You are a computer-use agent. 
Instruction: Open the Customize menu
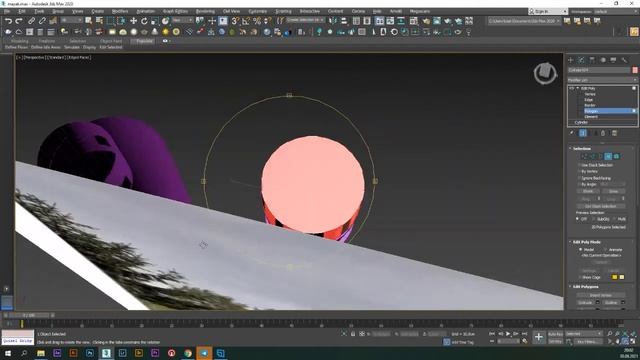pyautogui.click(x=258, y=11)
